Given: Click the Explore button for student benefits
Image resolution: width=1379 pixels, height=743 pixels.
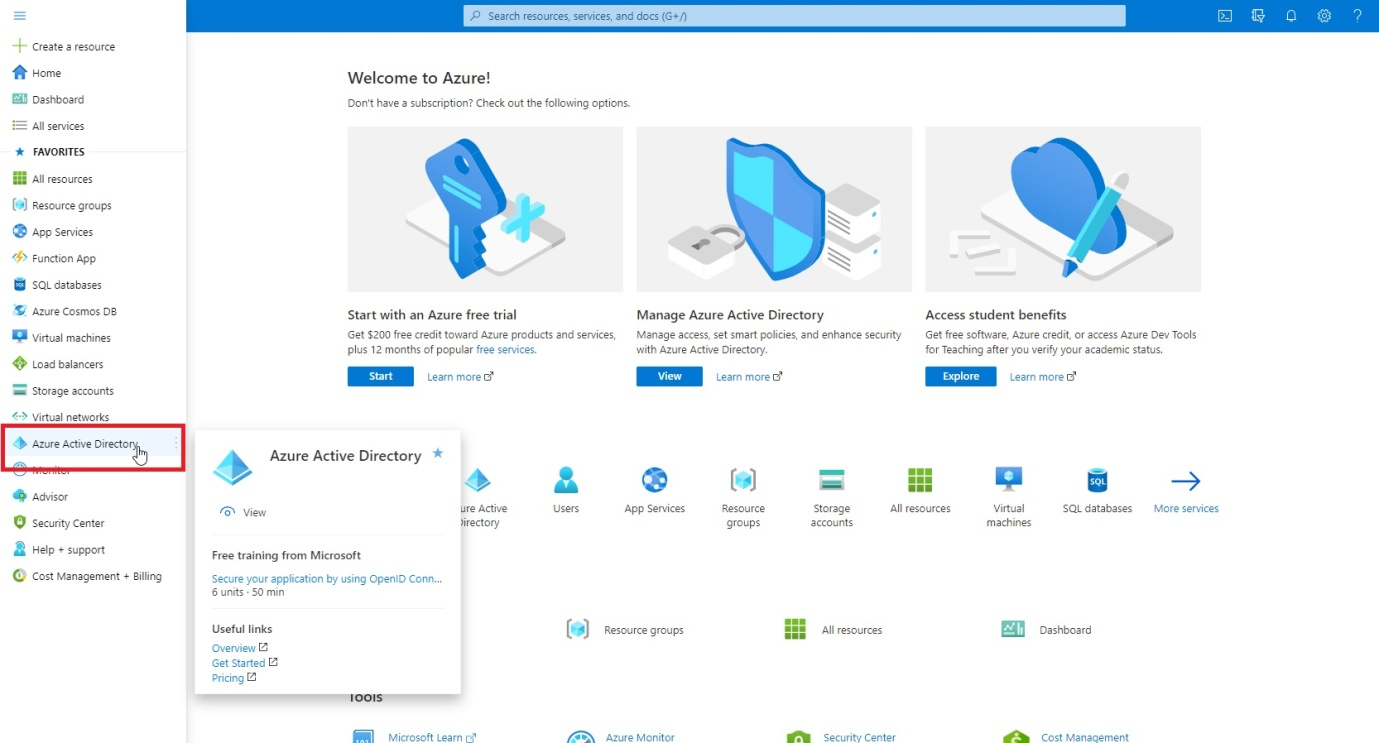Looking at the screenshot, I should pyautogui.click(x=961, y=376).
